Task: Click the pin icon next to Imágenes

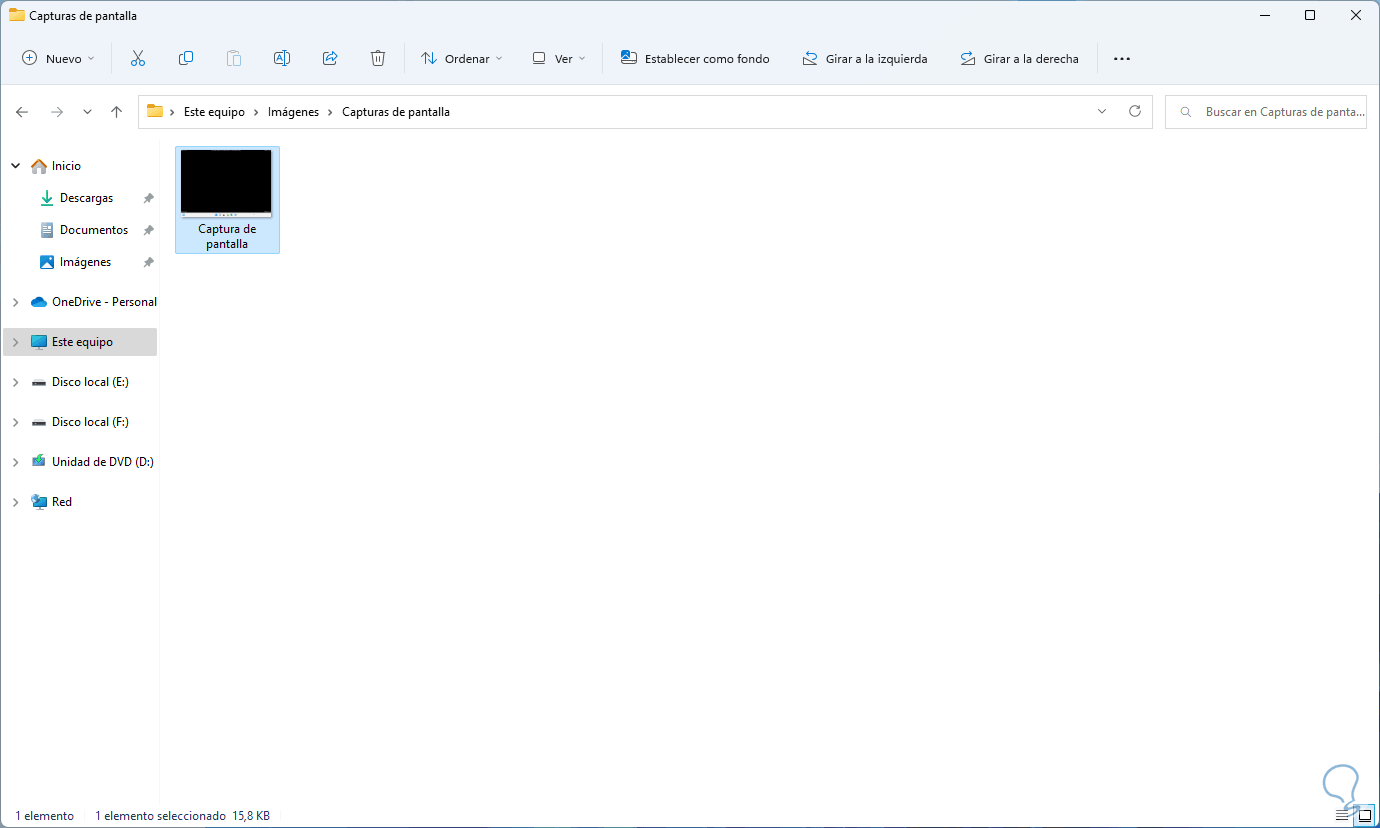Action: click(148, 262)
